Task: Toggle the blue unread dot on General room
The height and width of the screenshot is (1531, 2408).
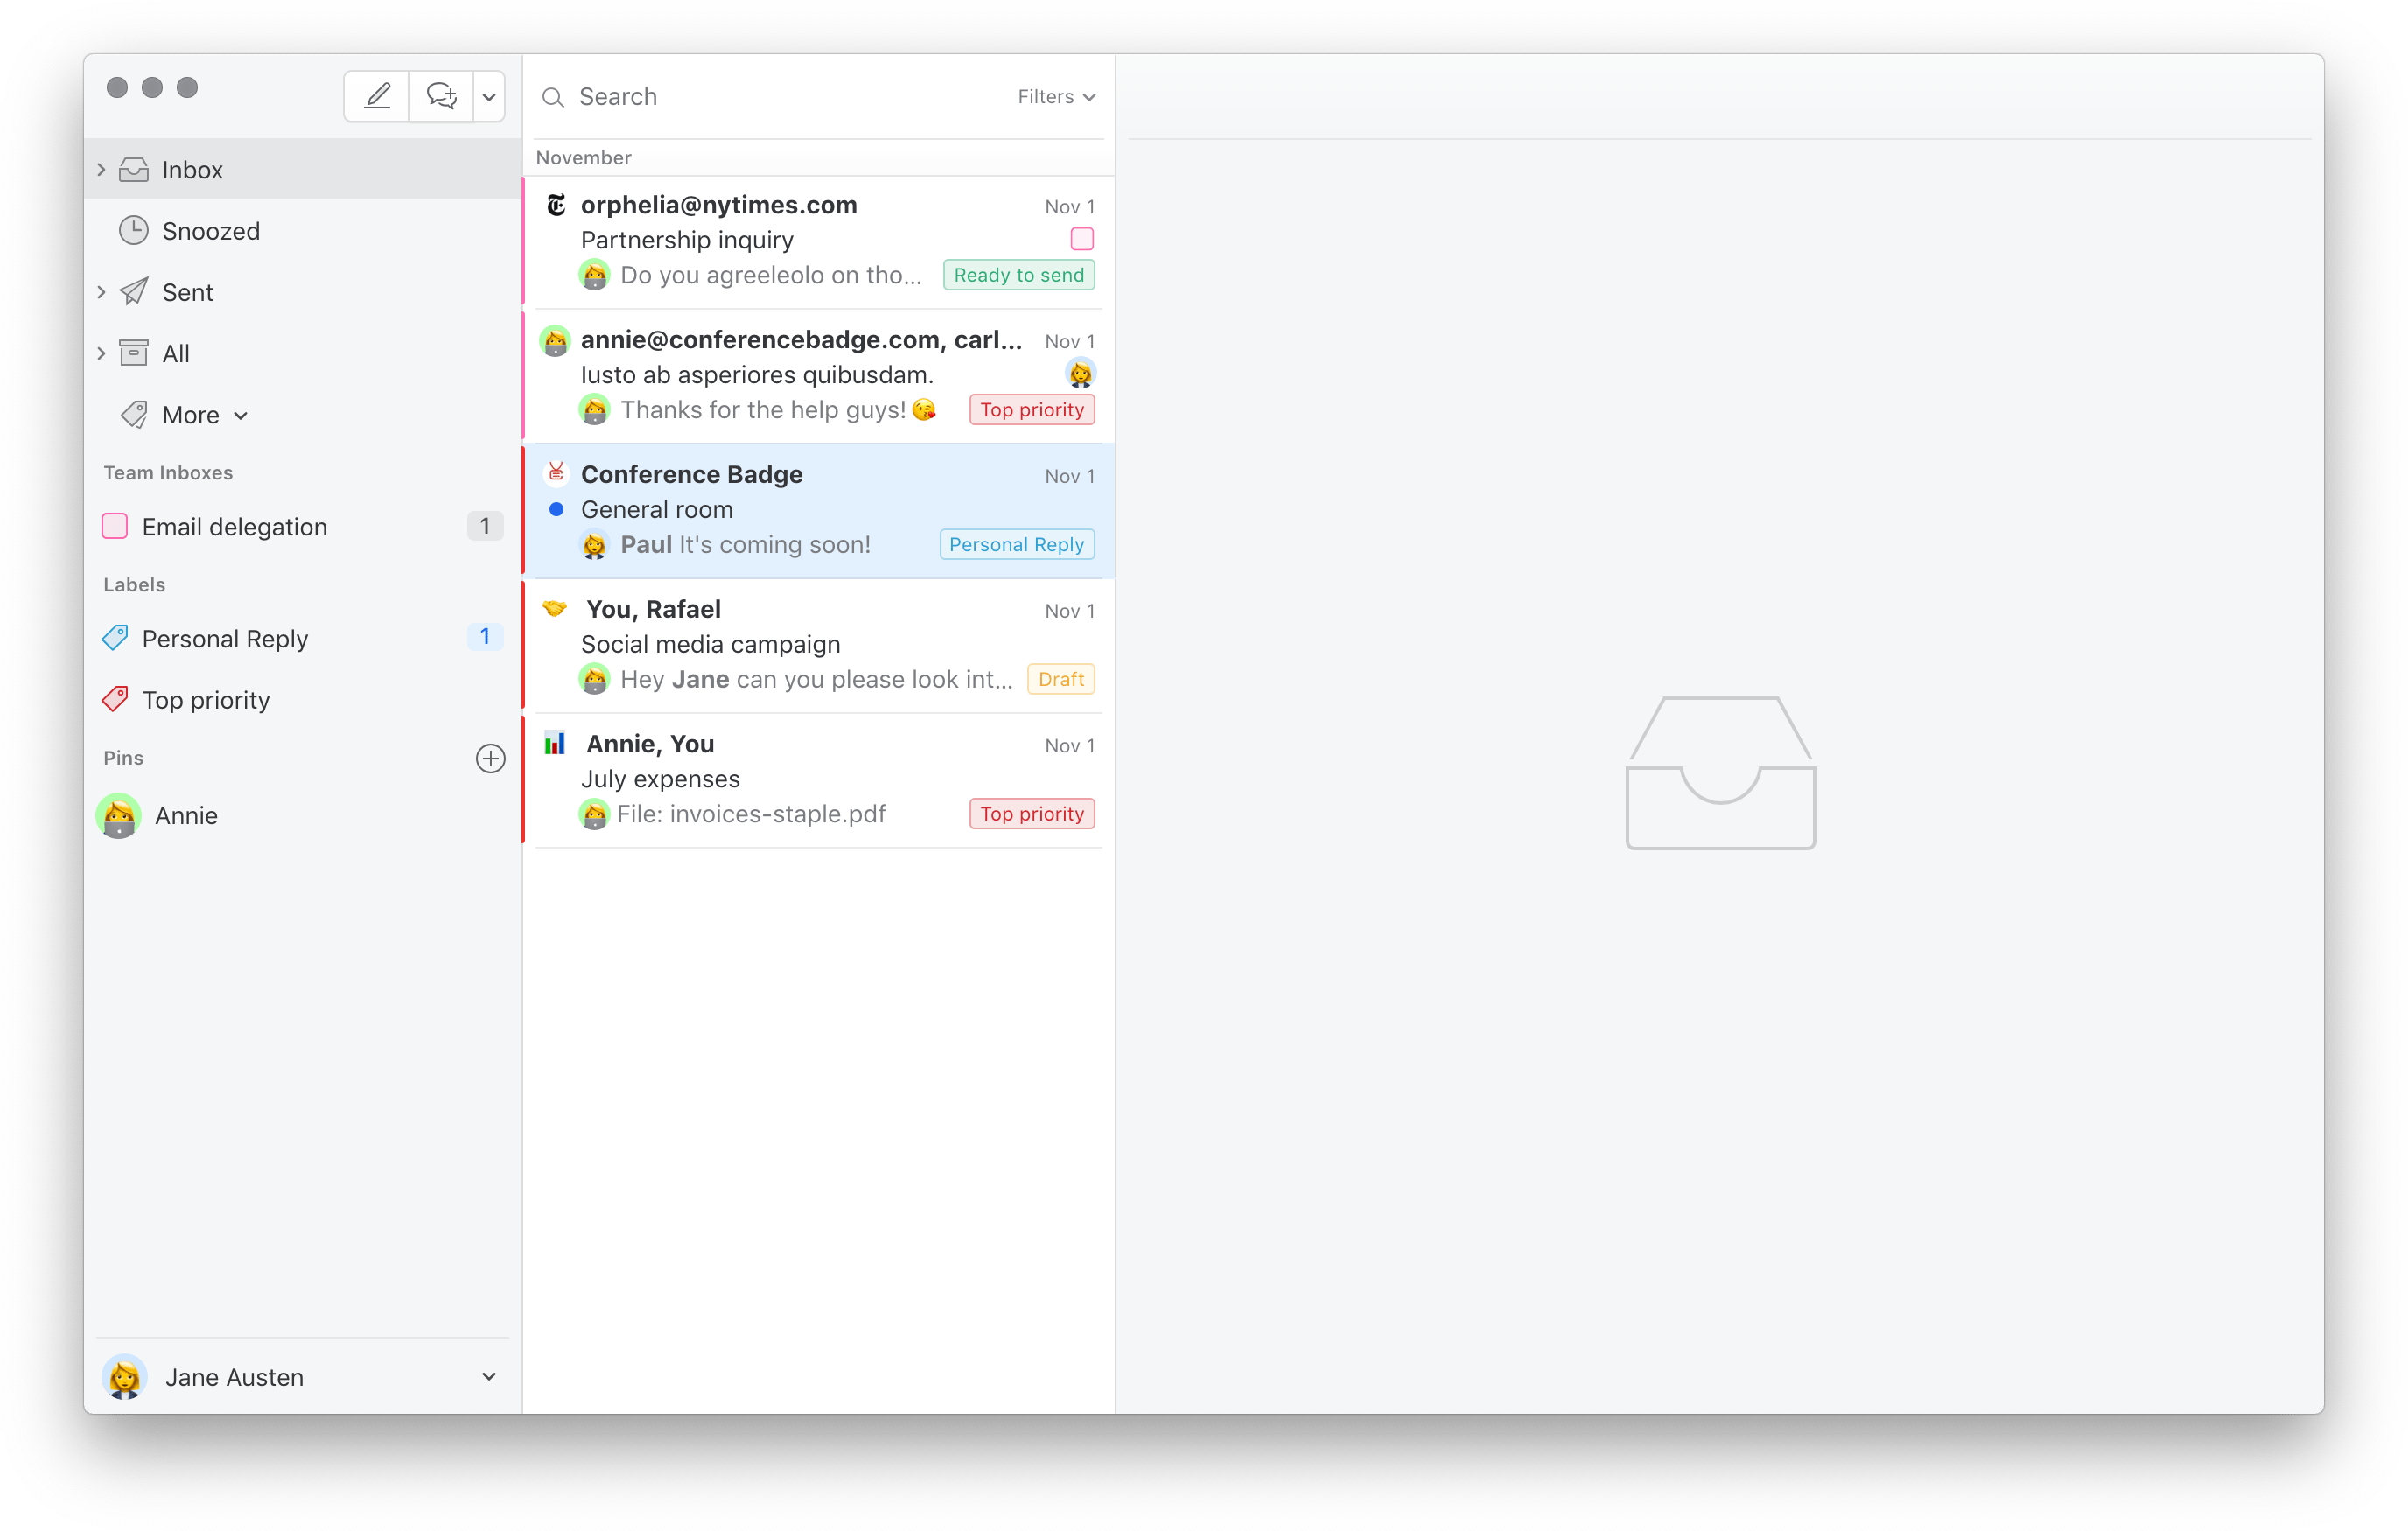Action: 556,510
